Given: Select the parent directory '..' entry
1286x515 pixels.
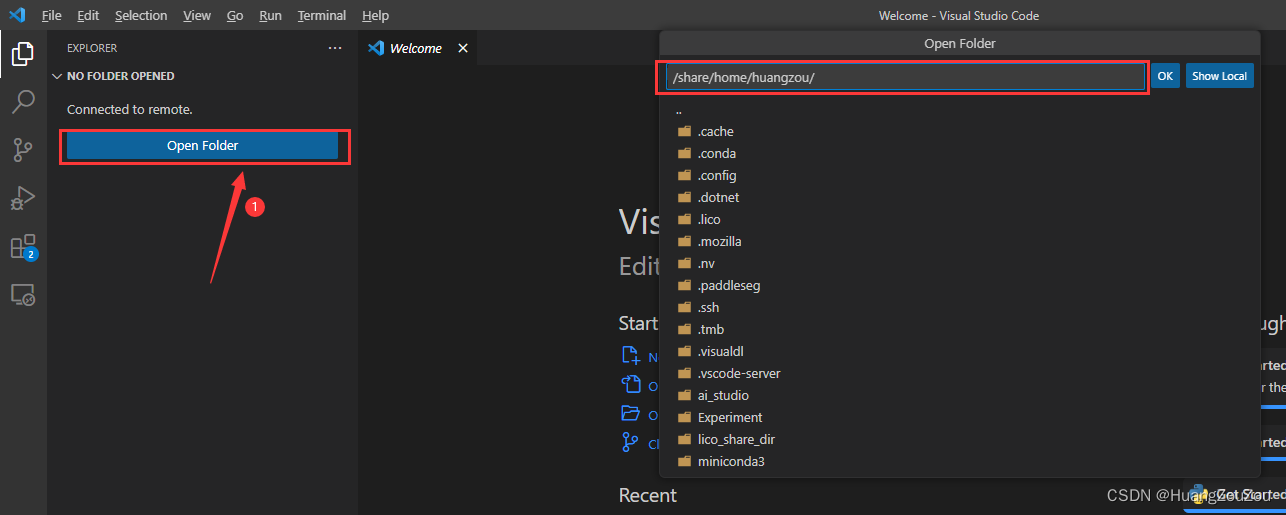Looking at the screenshot, I should coord(959,110).
